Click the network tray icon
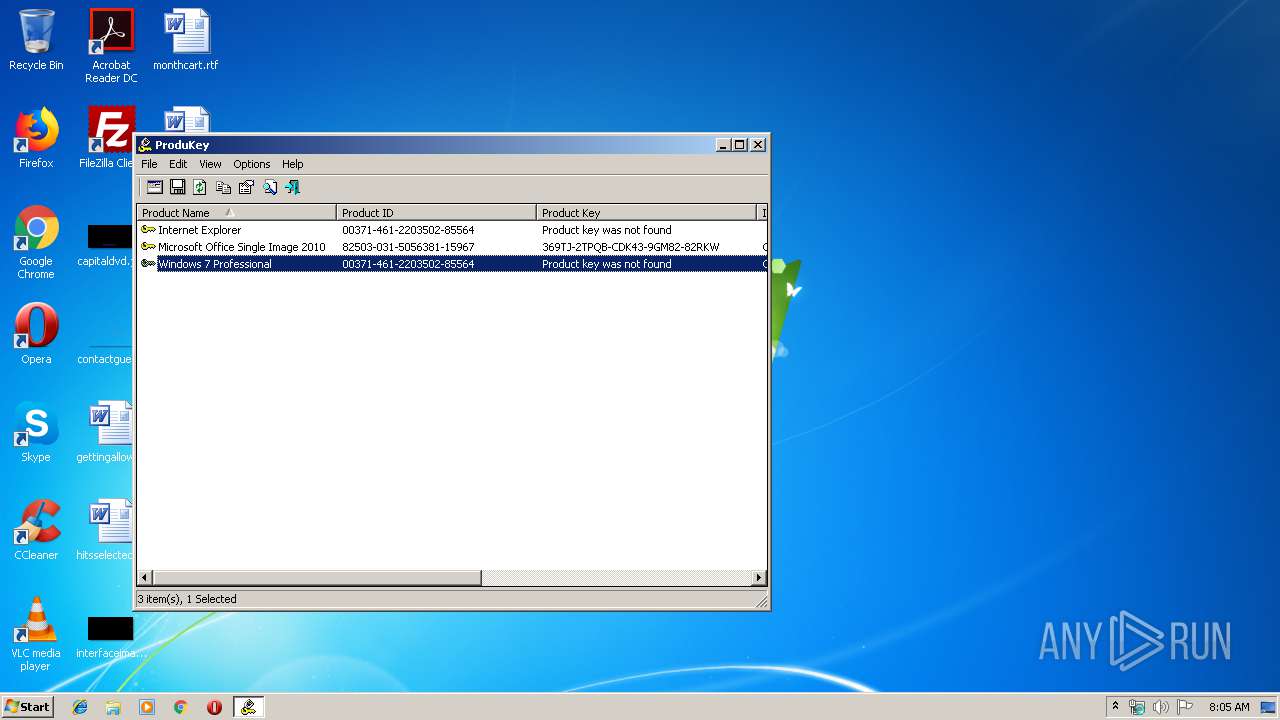This screenshot has height=720, width=1280. click(x=1137, y=707)
